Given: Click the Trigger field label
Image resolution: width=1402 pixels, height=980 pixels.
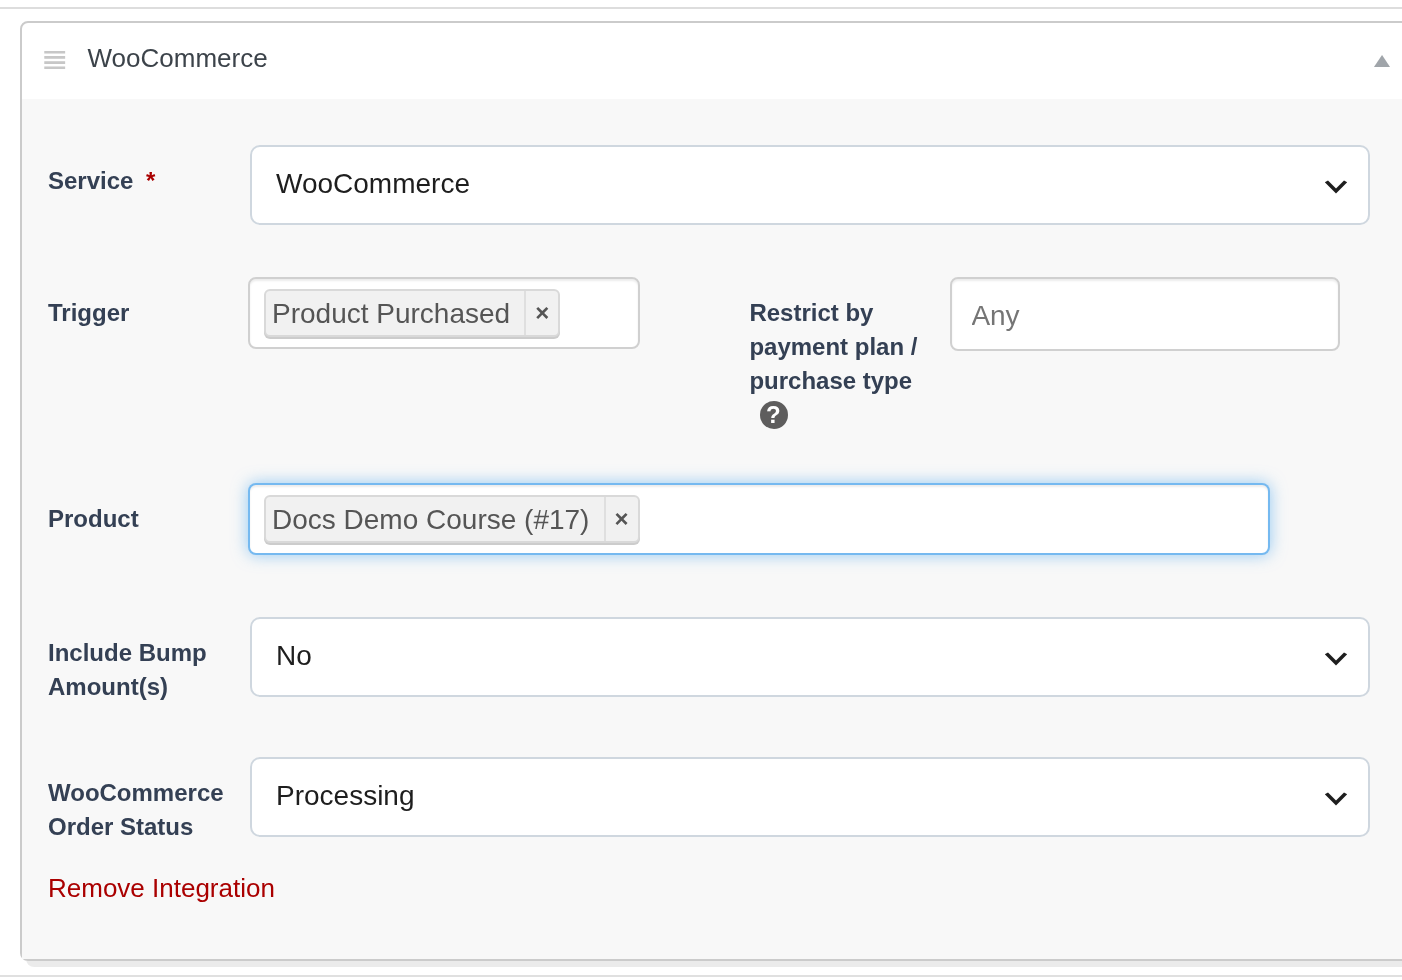Looking at the screenshot, I should (x=89, y=313).
